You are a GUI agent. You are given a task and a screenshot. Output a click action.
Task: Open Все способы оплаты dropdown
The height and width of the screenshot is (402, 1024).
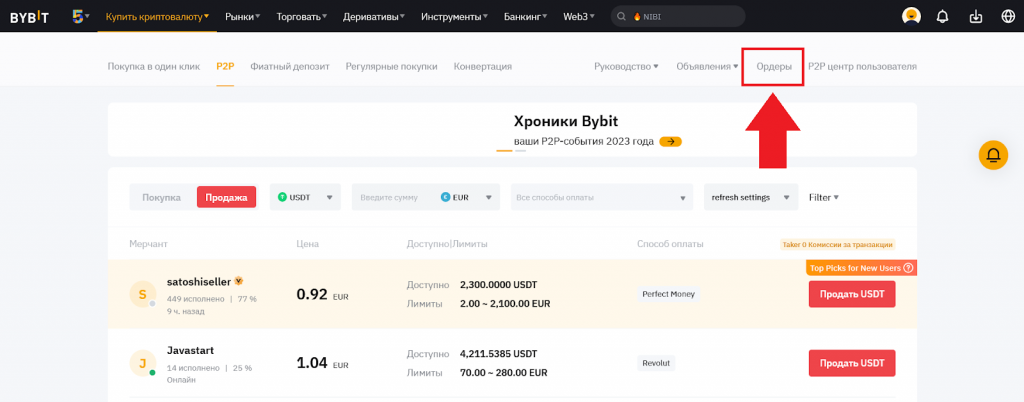[601, 197]
